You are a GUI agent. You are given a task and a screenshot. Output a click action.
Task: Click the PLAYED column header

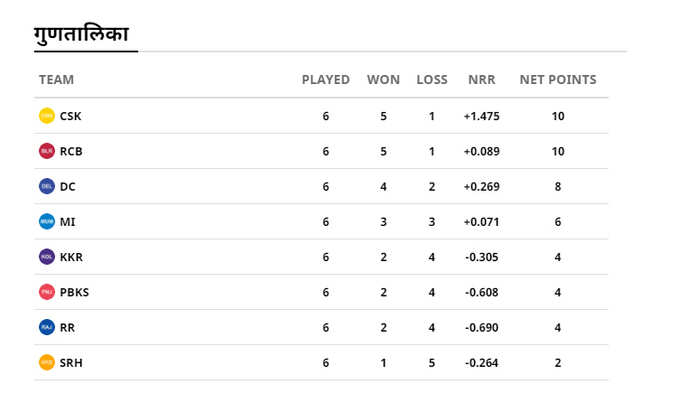click(x=326, y=80)
